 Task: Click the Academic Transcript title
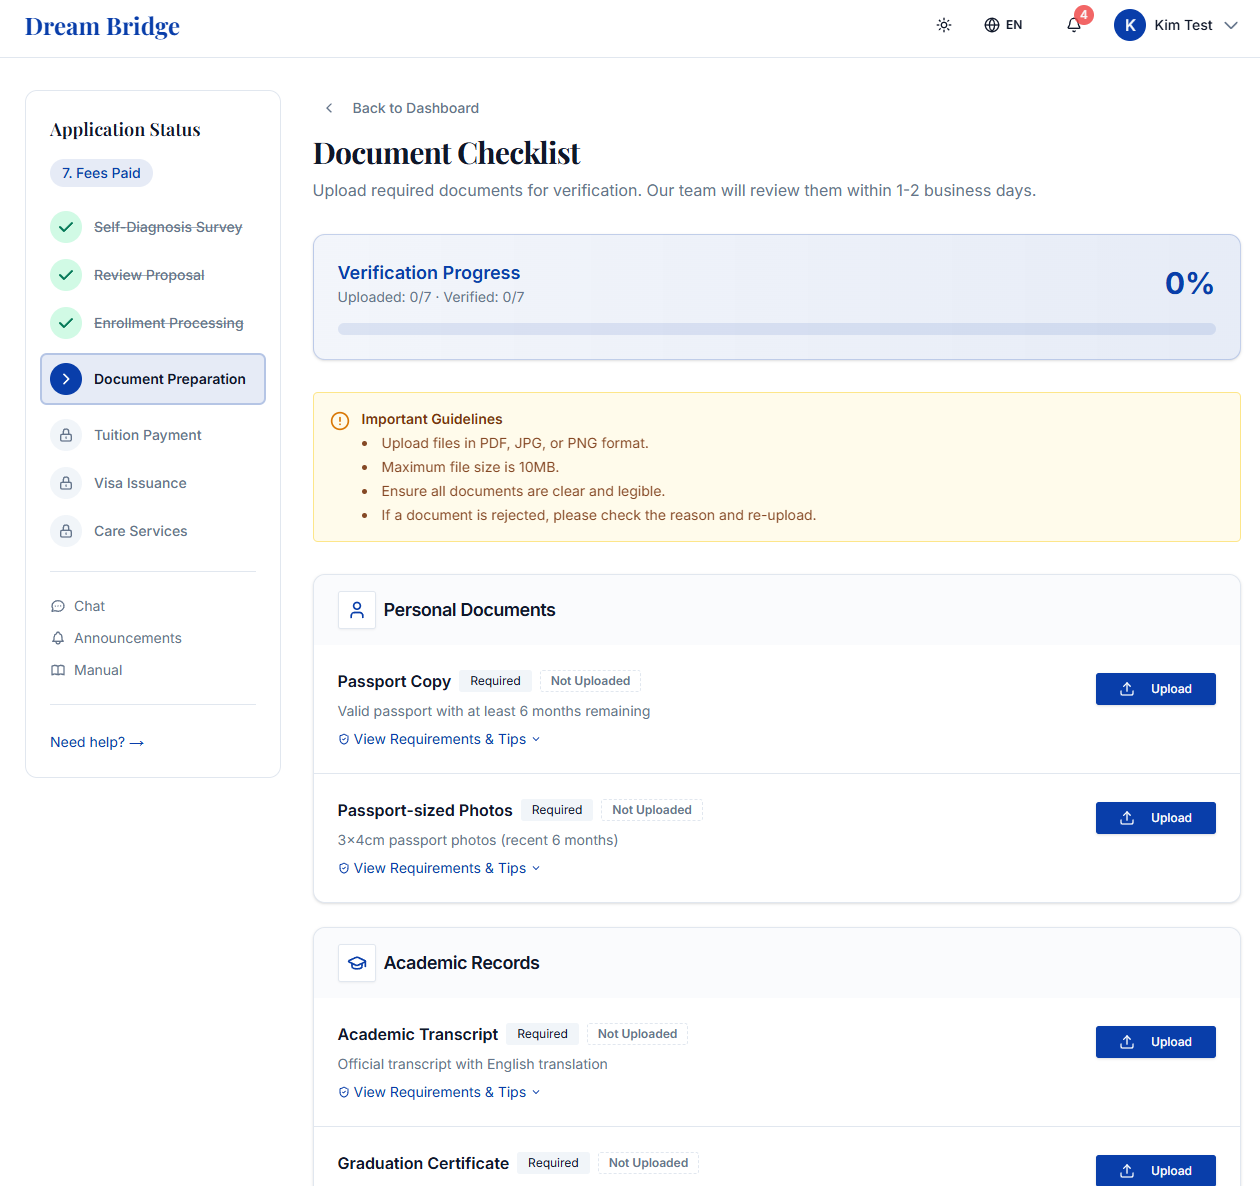pyautogui.click(x=418, y=1034)
